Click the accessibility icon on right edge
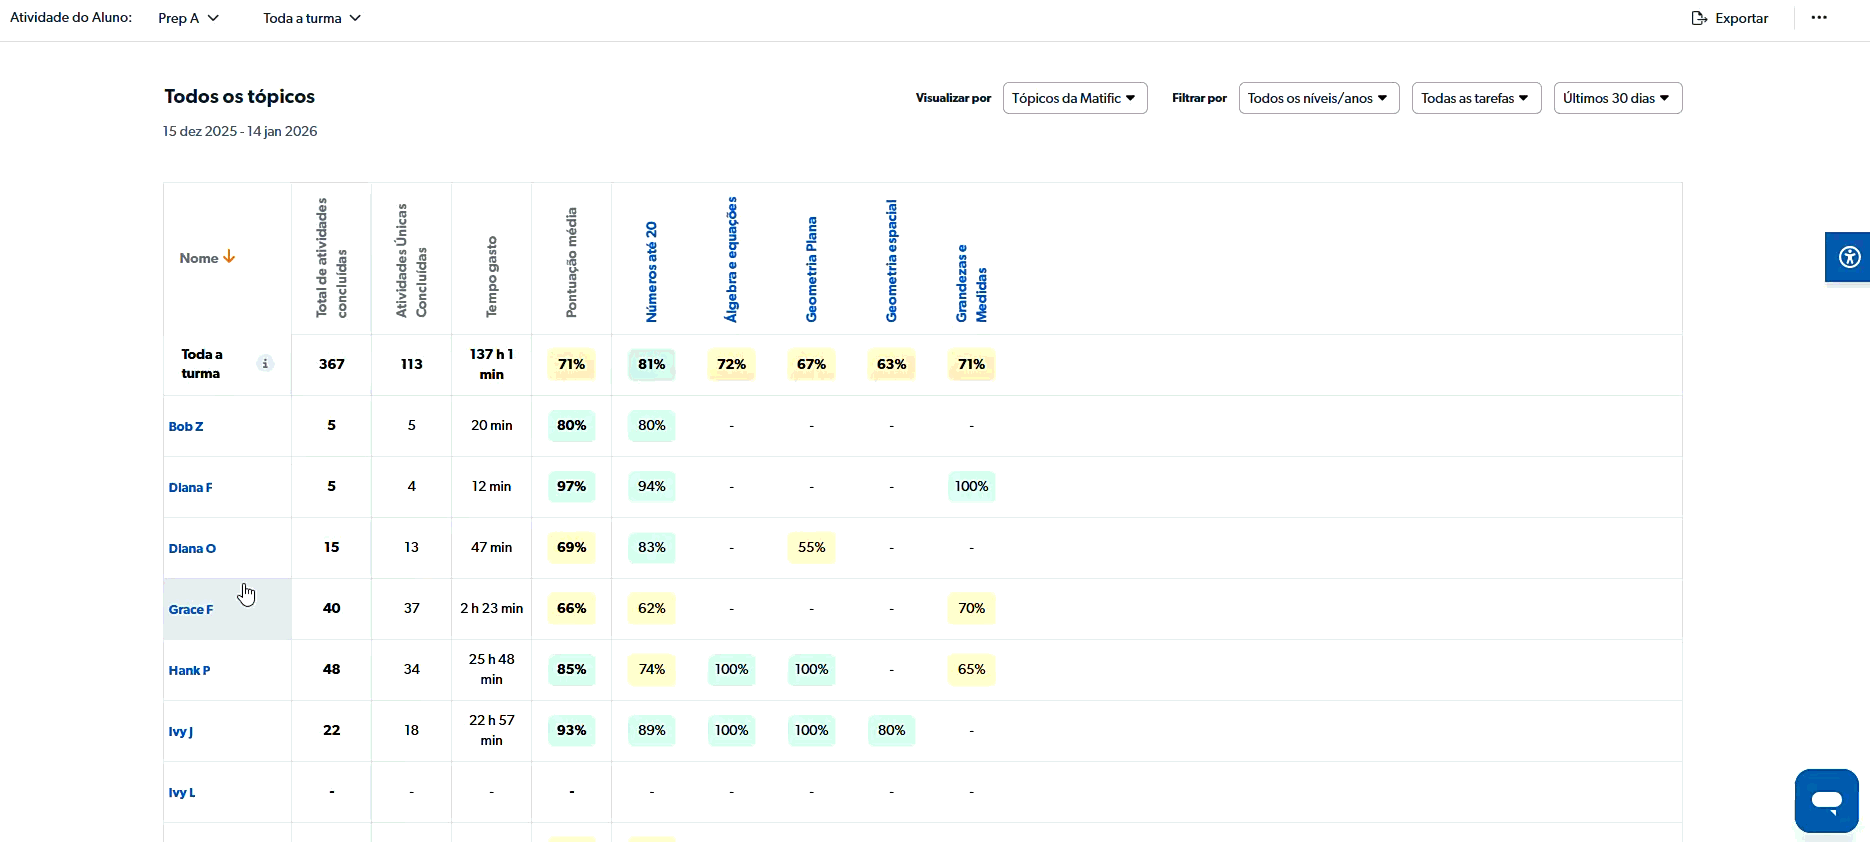This screenshot has height=842, width=1870. [x=1849, y=258]
